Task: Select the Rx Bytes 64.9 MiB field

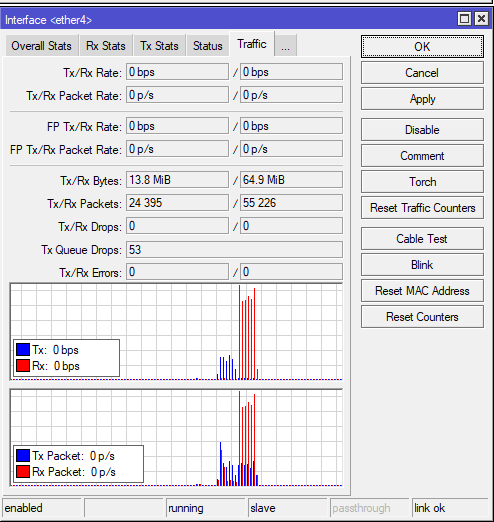Action: 291,180
